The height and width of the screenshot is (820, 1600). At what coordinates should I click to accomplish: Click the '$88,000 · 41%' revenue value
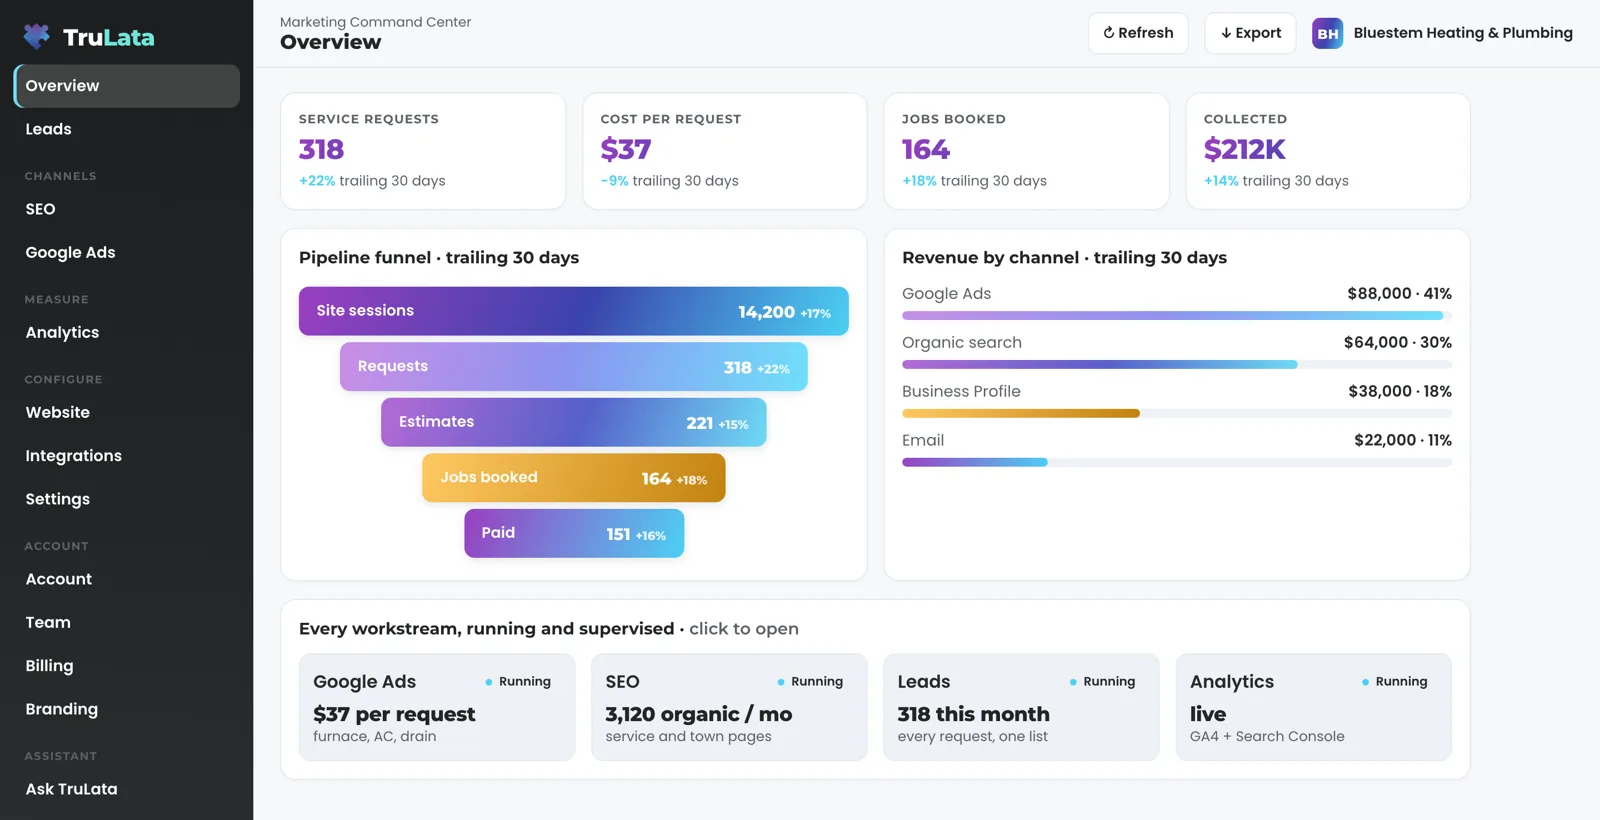pos(1399,293)
